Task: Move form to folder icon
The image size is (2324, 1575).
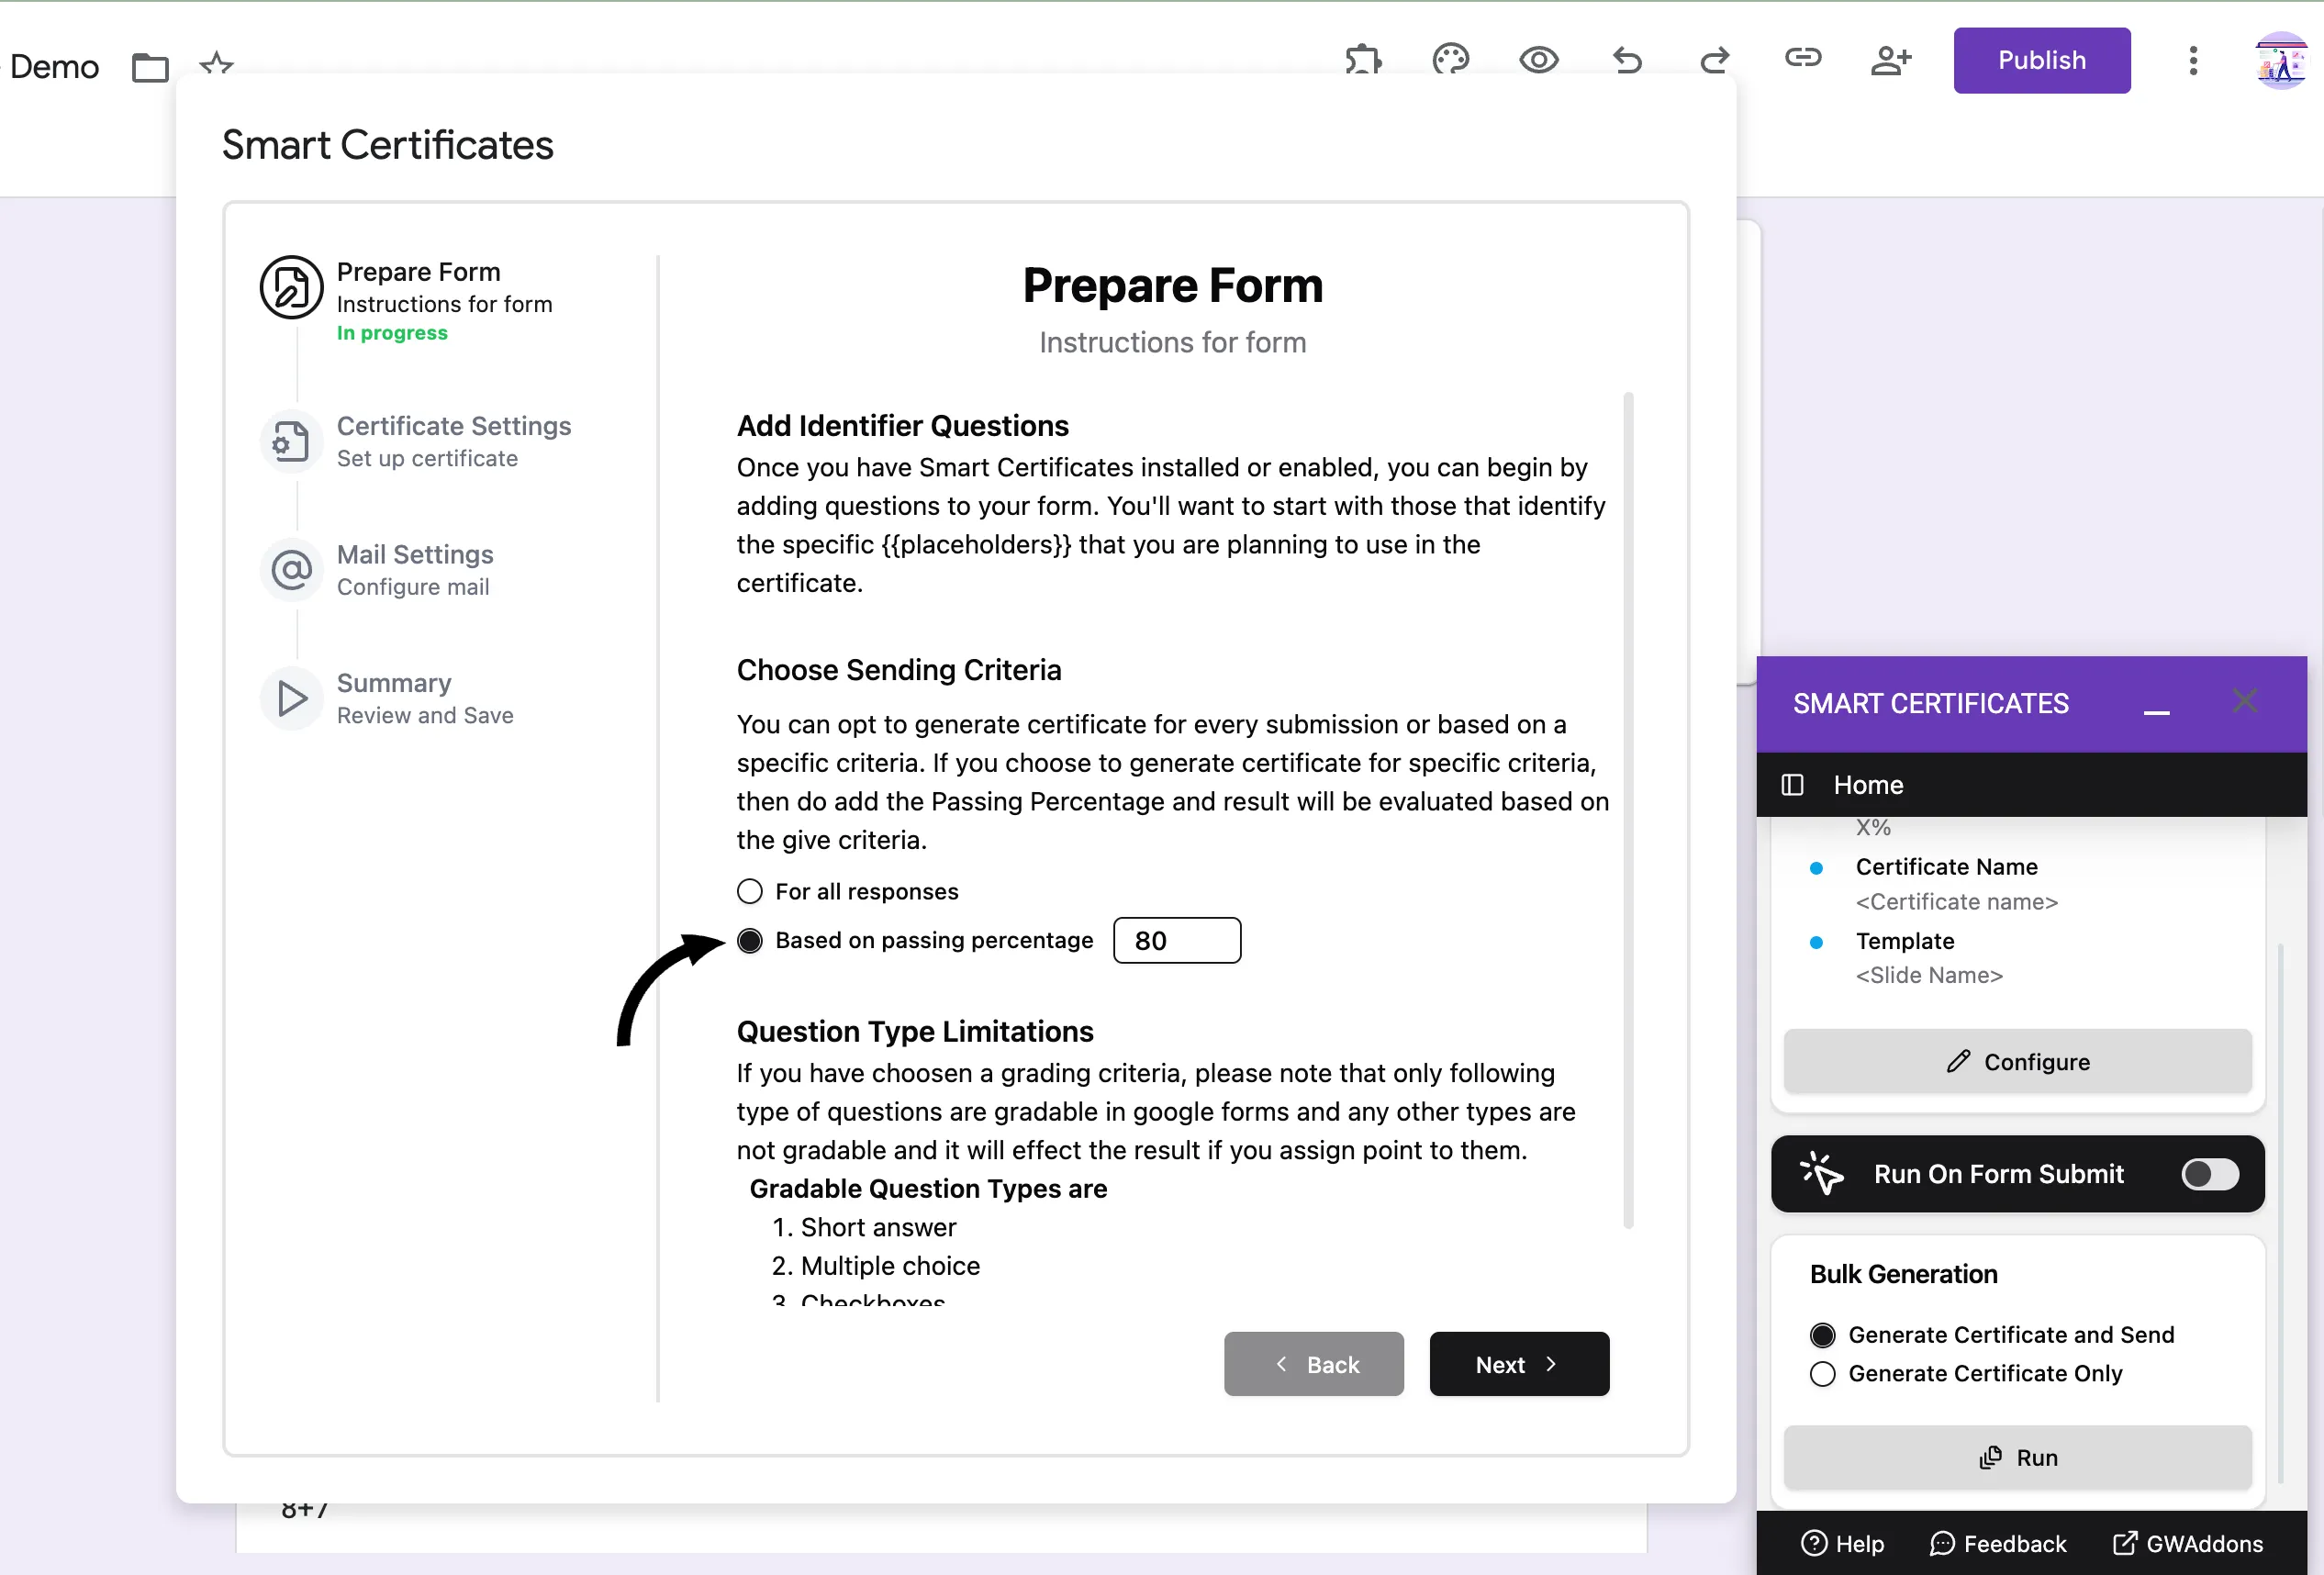Action: [150, 67]
